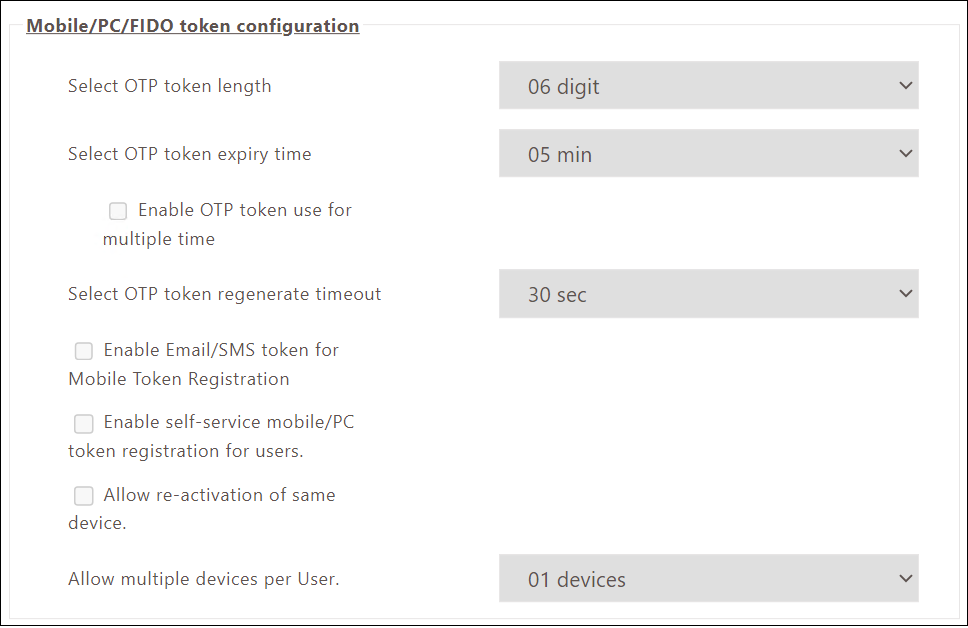Check the self-service mobile/PC token registration box
Image resolution: width=968 pixels, height=628 pixels.
pyautogui.click(x=84, y=423)
